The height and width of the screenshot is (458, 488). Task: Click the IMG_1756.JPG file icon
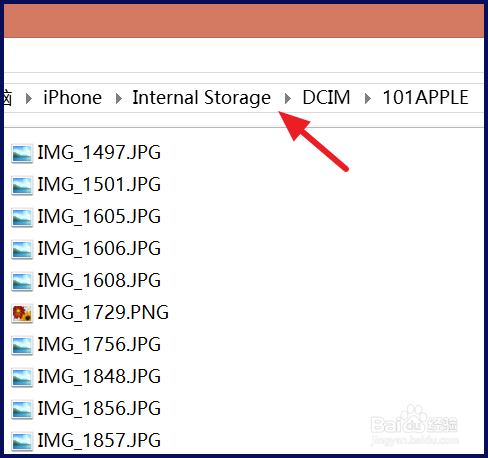(x=22, y=345)
